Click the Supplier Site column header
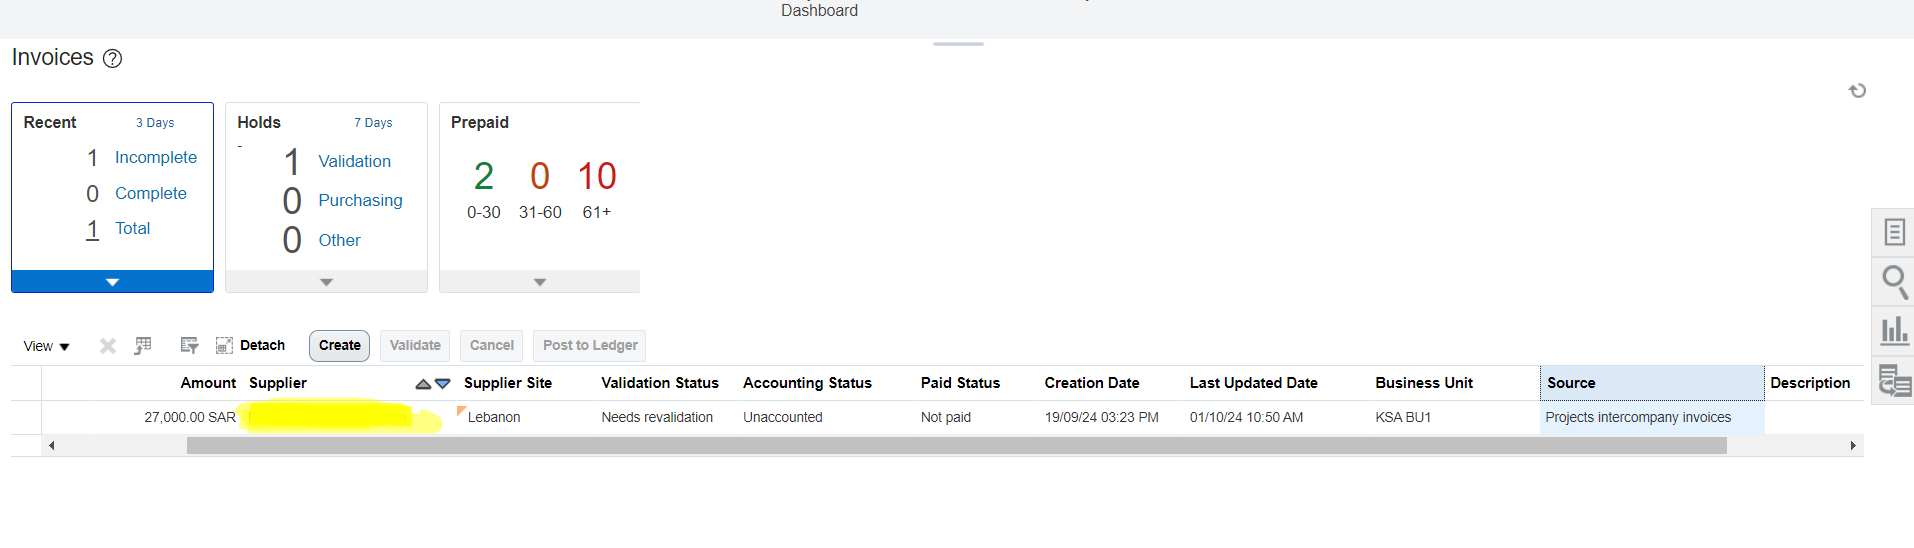The image size is (1914, 548). coord(508,383)
